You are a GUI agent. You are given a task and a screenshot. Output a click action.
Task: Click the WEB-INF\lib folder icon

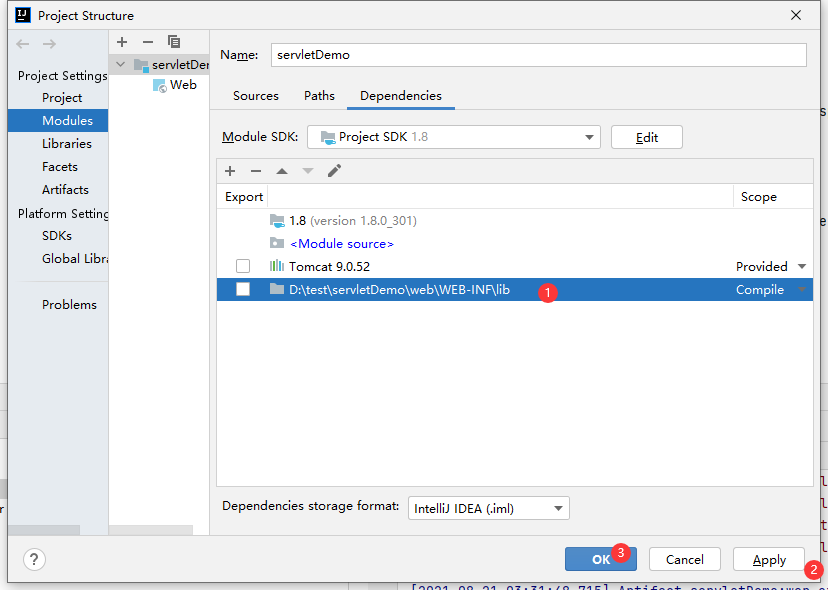(x=277, y=289)
